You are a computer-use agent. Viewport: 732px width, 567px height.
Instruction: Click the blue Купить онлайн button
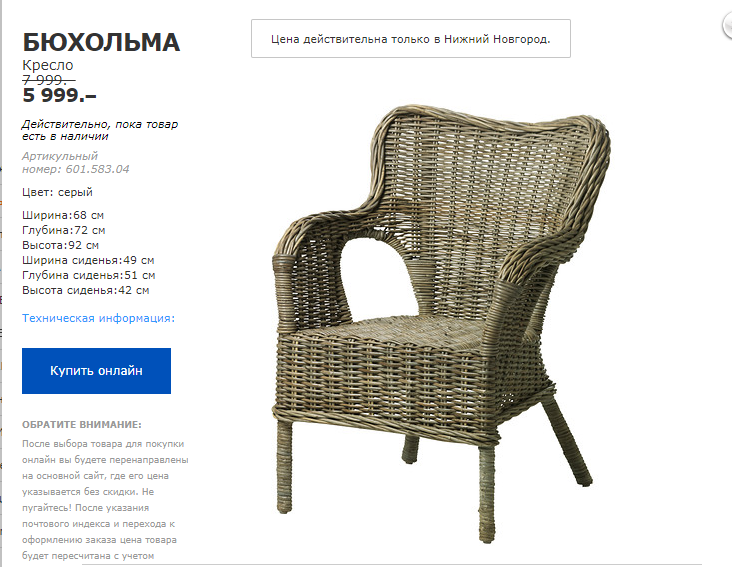tap(96, 371)
